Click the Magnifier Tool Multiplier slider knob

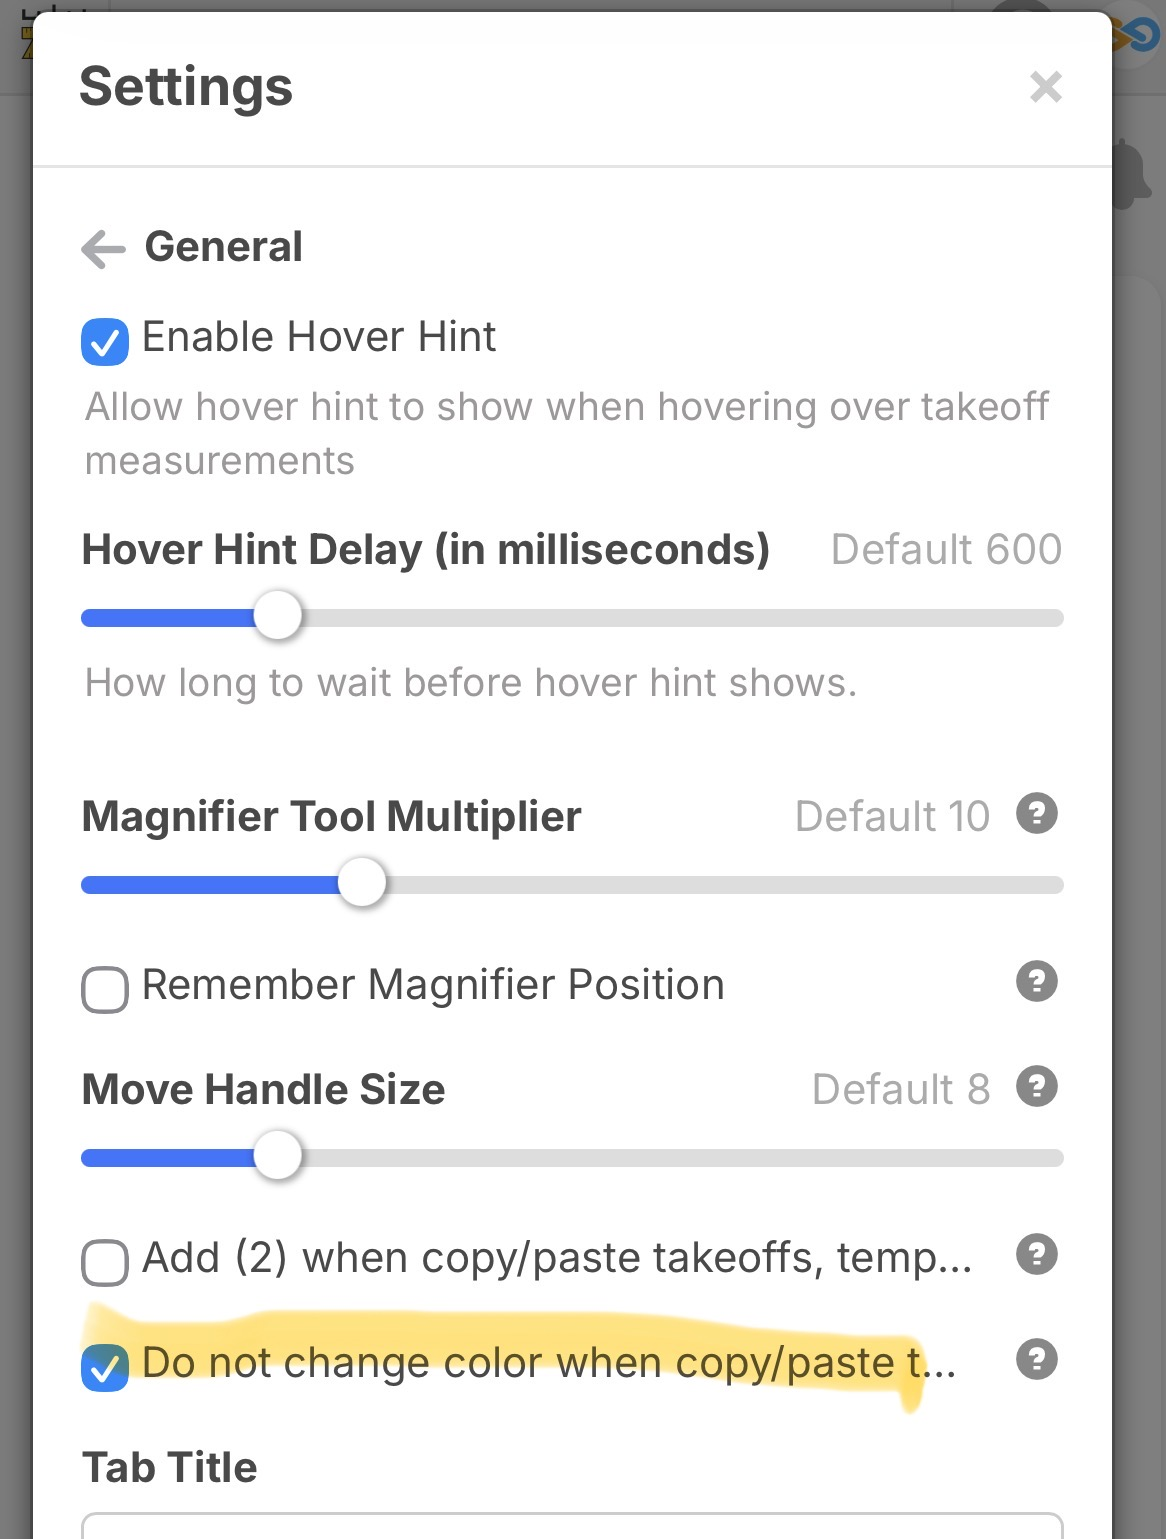tap(362, 884)
